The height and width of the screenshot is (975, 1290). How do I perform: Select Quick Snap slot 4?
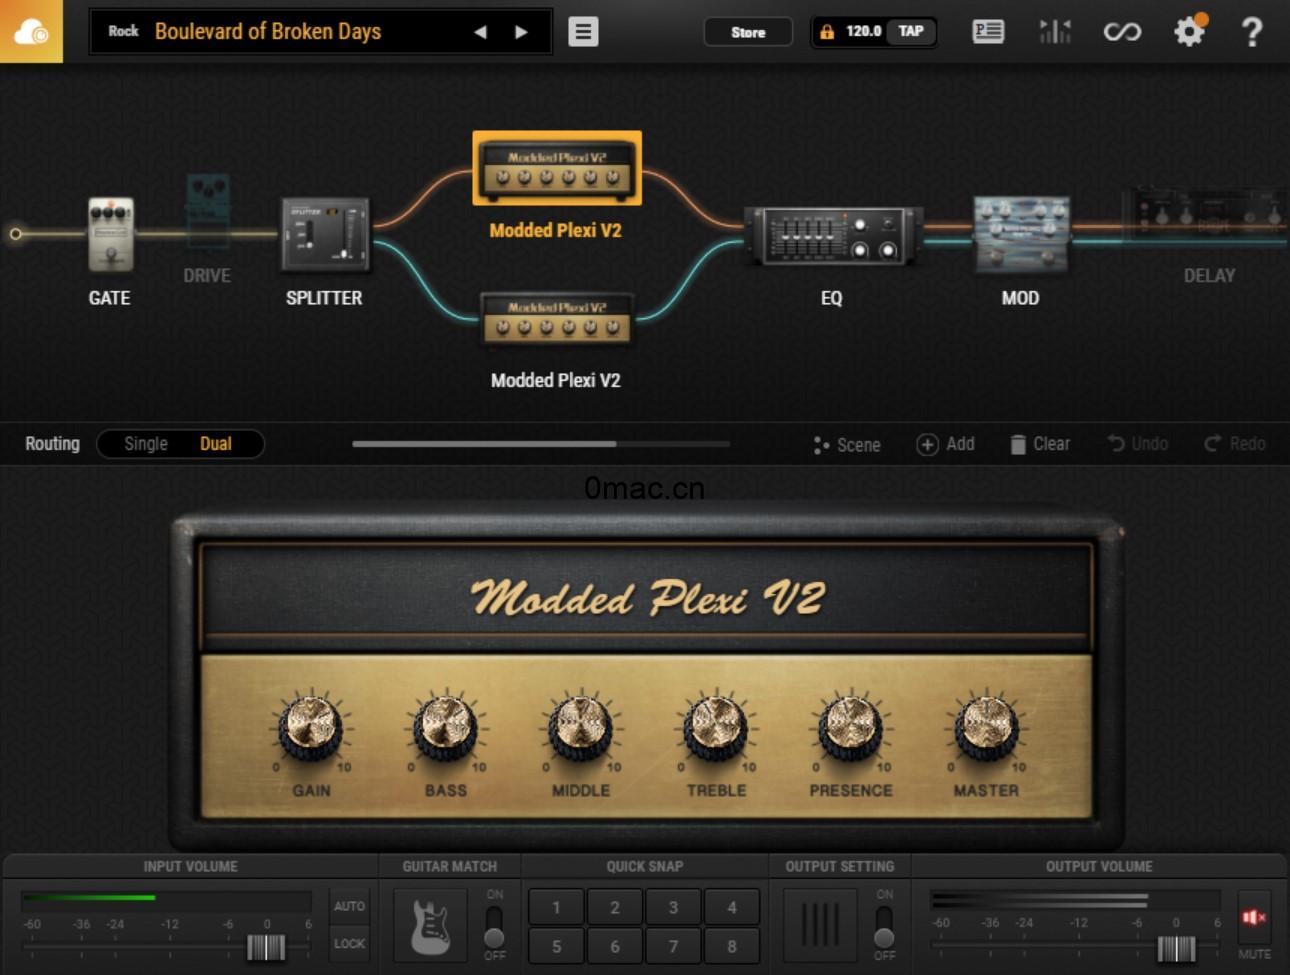coord(732,908)
